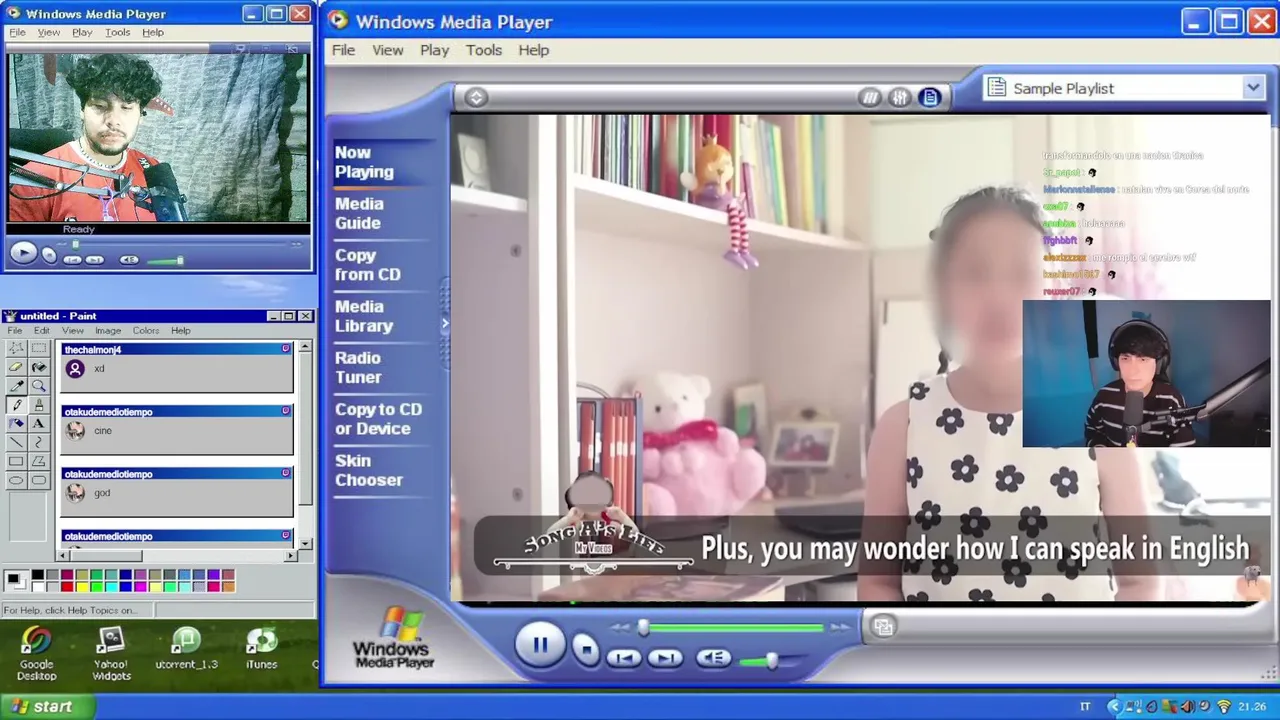Launch utorrent_1.3 from the desktop

click(186, 649)
